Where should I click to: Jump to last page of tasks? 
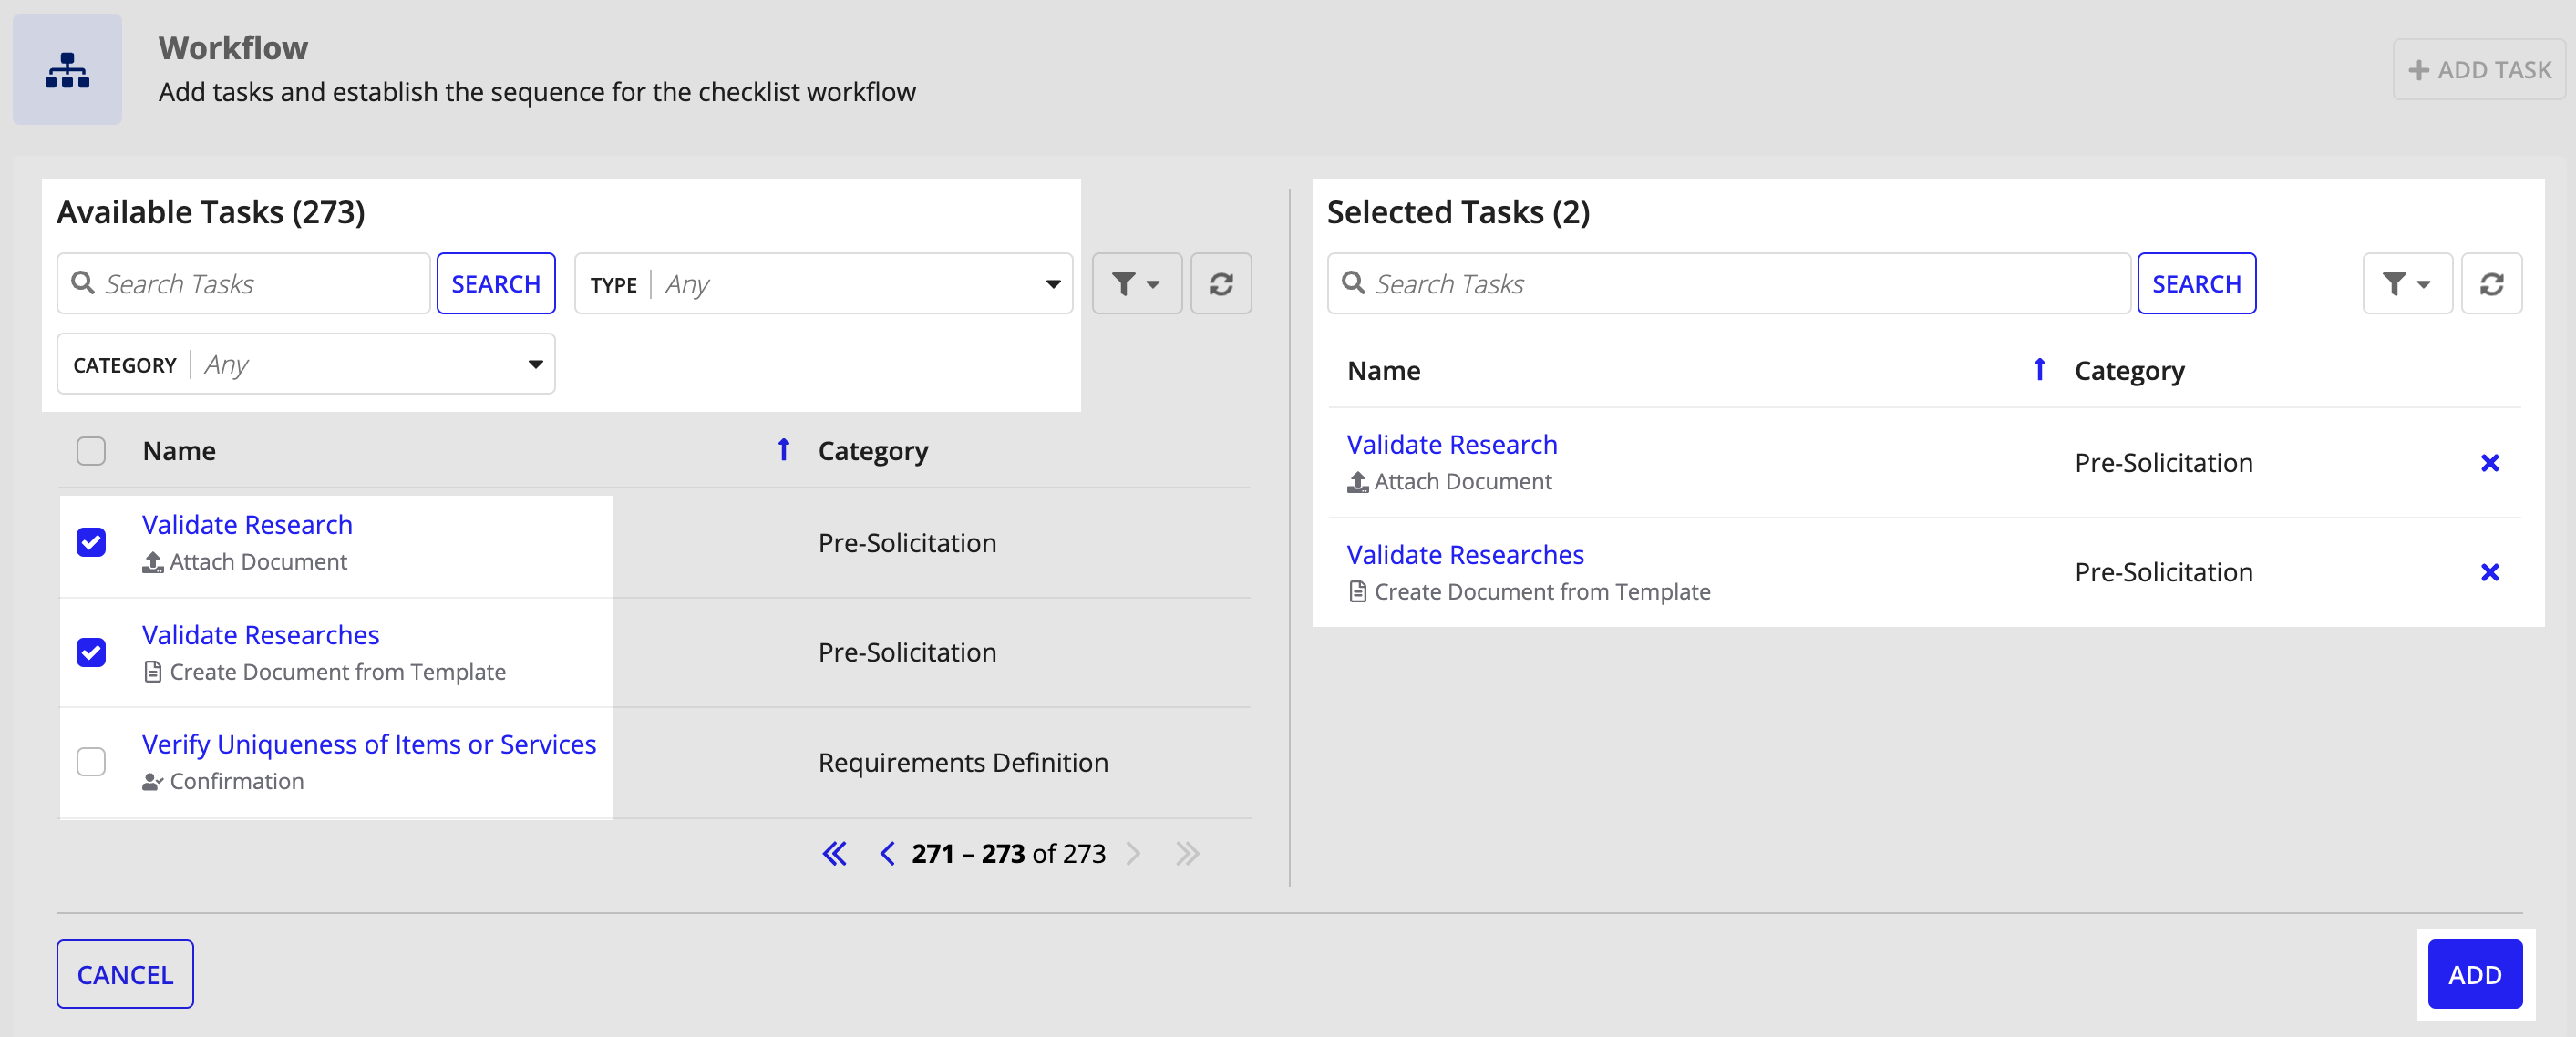[x=1187, y=853]
